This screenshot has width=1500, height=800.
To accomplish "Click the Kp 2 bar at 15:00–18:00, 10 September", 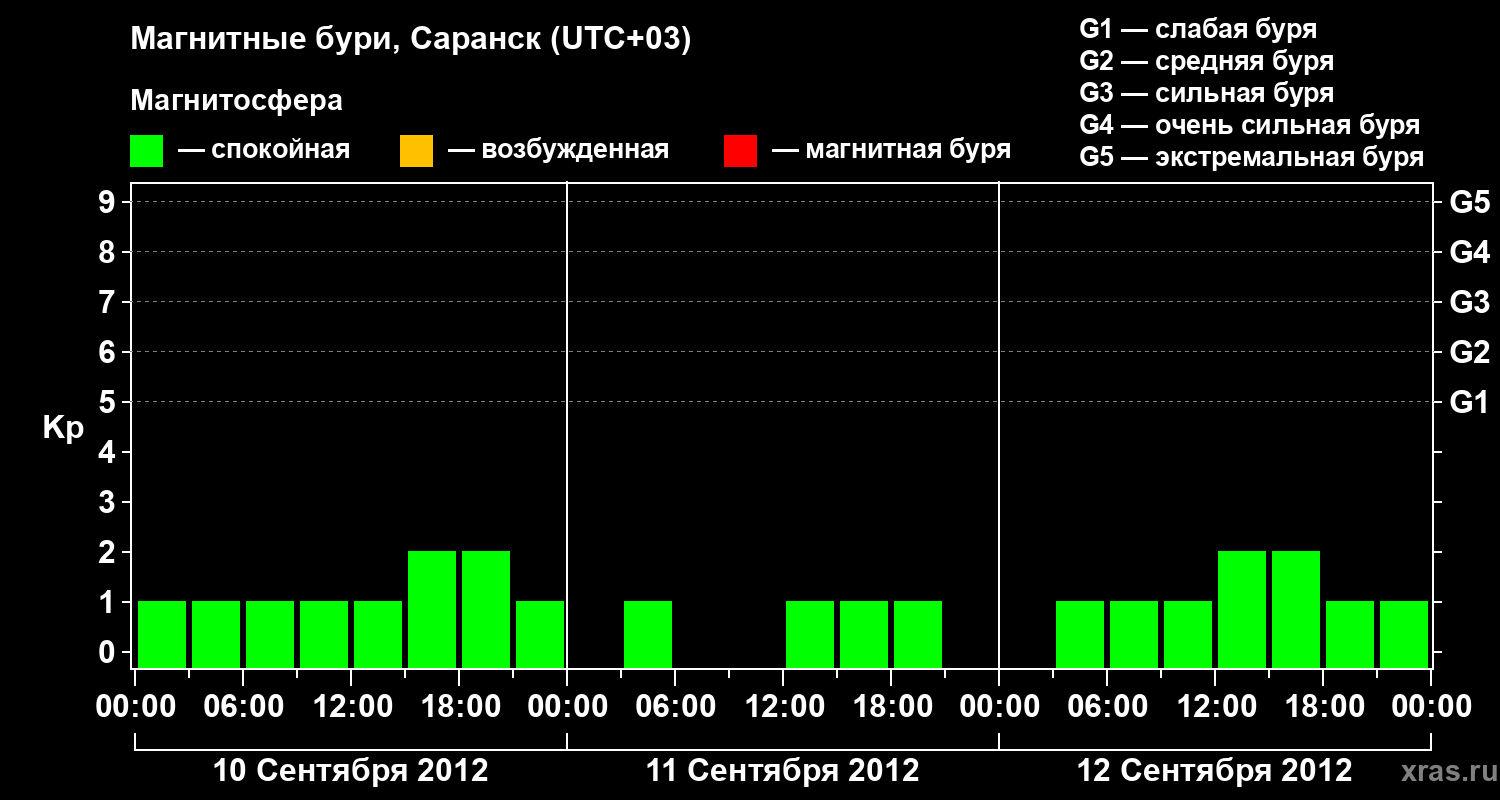I will [432, 609].
